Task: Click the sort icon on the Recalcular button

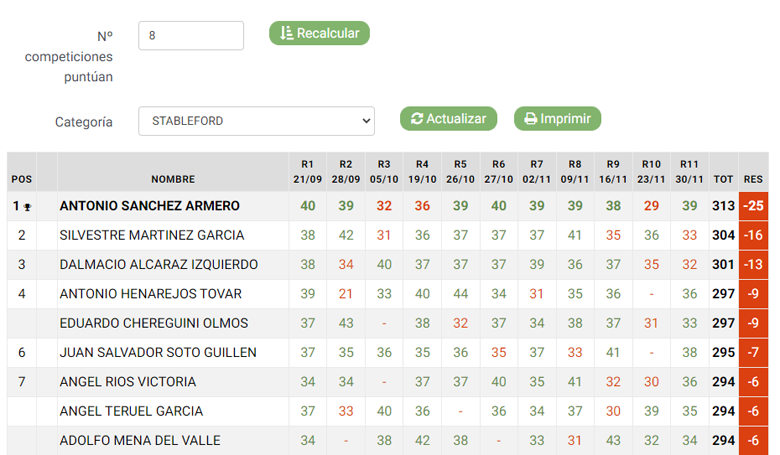Action: [x=286, y=33]
